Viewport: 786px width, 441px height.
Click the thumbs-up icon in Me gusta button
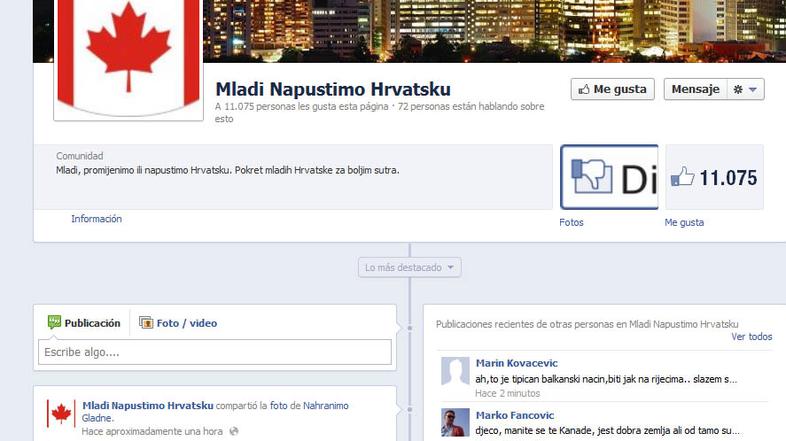(584, 89)
